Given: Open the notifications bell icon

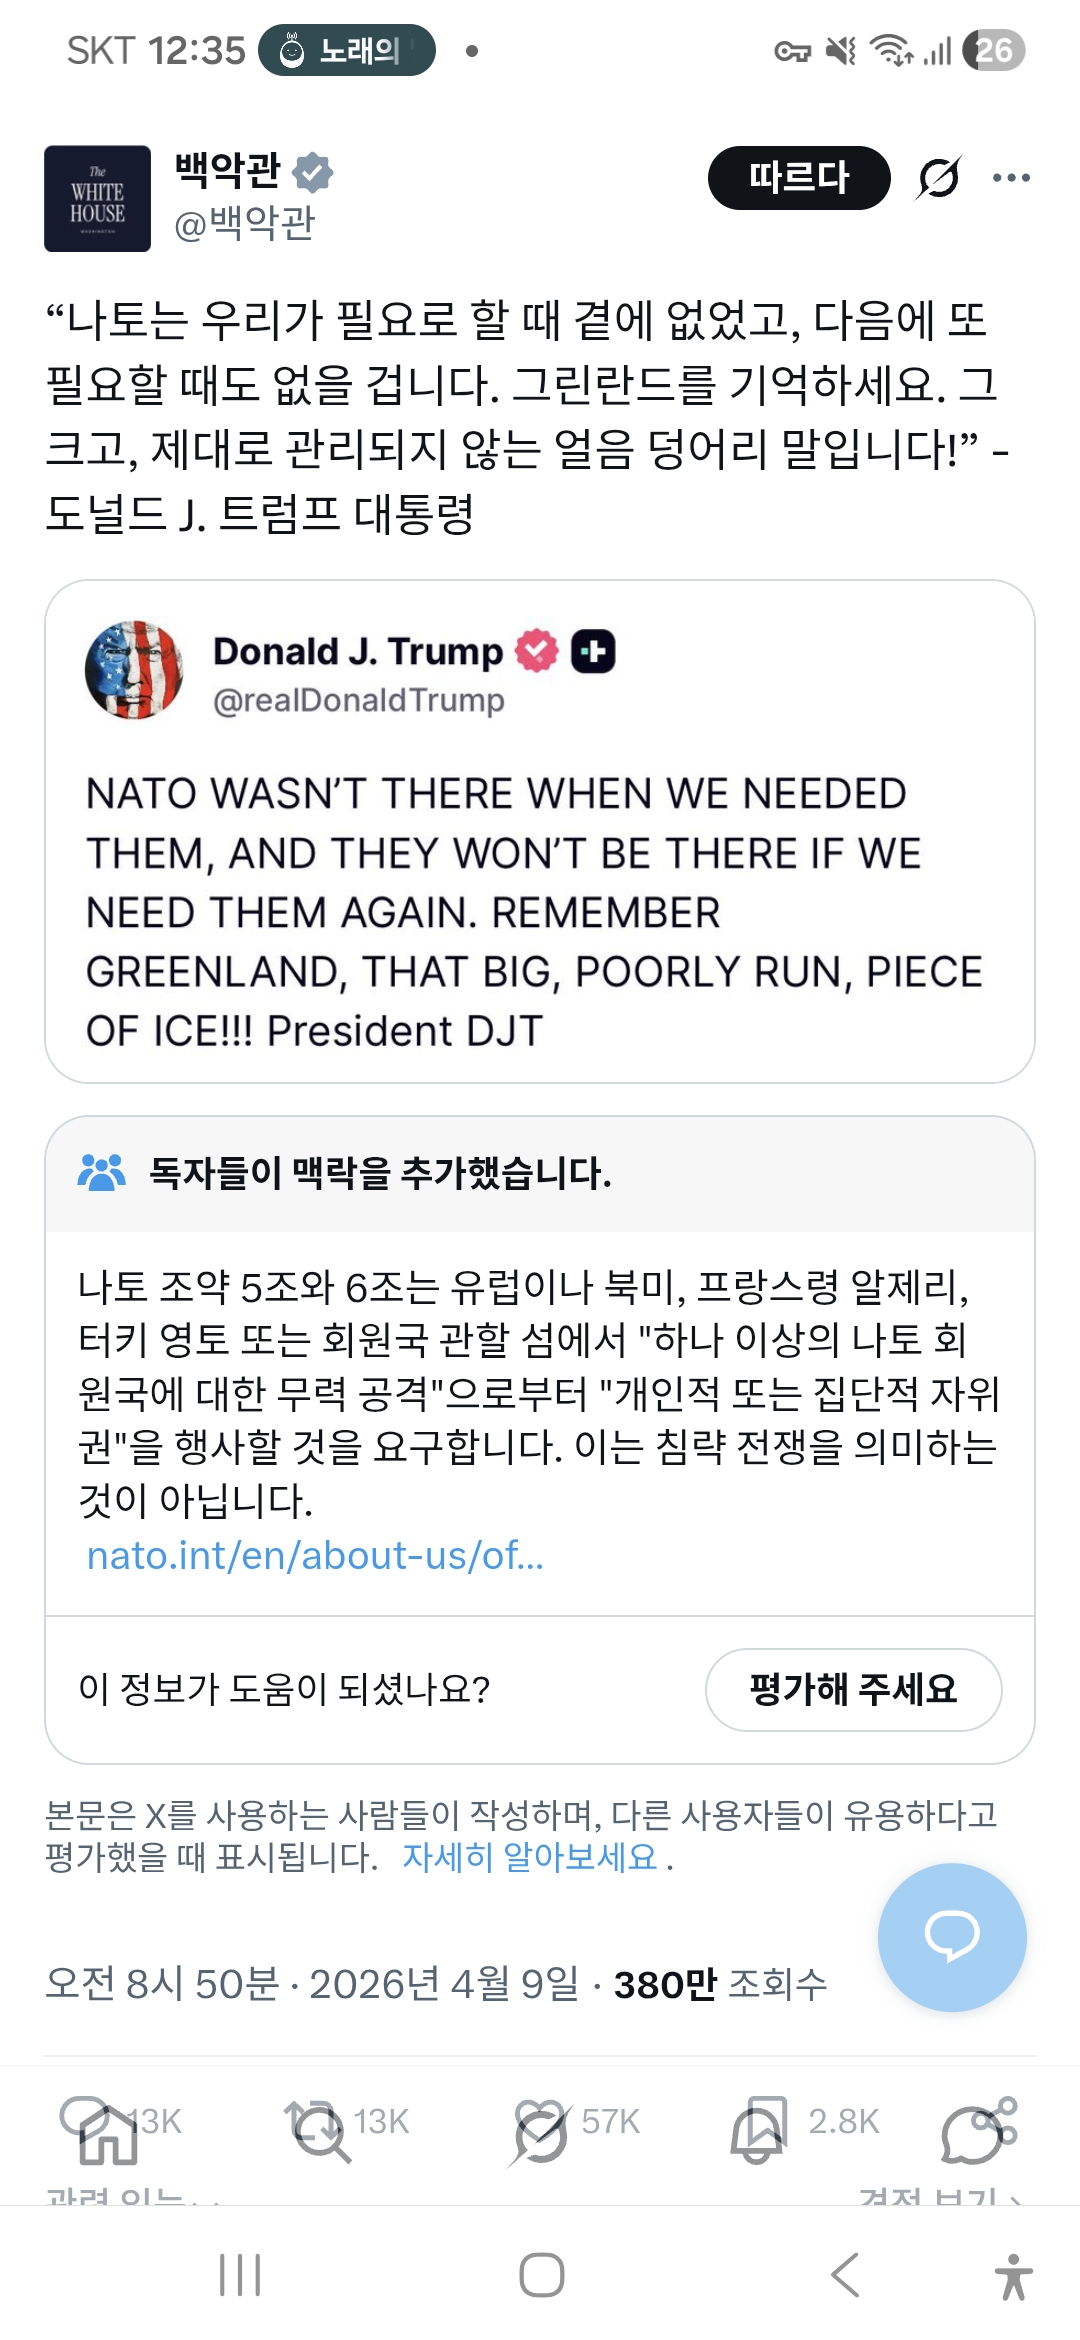Looking at the screenshot, I should [x=757, y=2136].
